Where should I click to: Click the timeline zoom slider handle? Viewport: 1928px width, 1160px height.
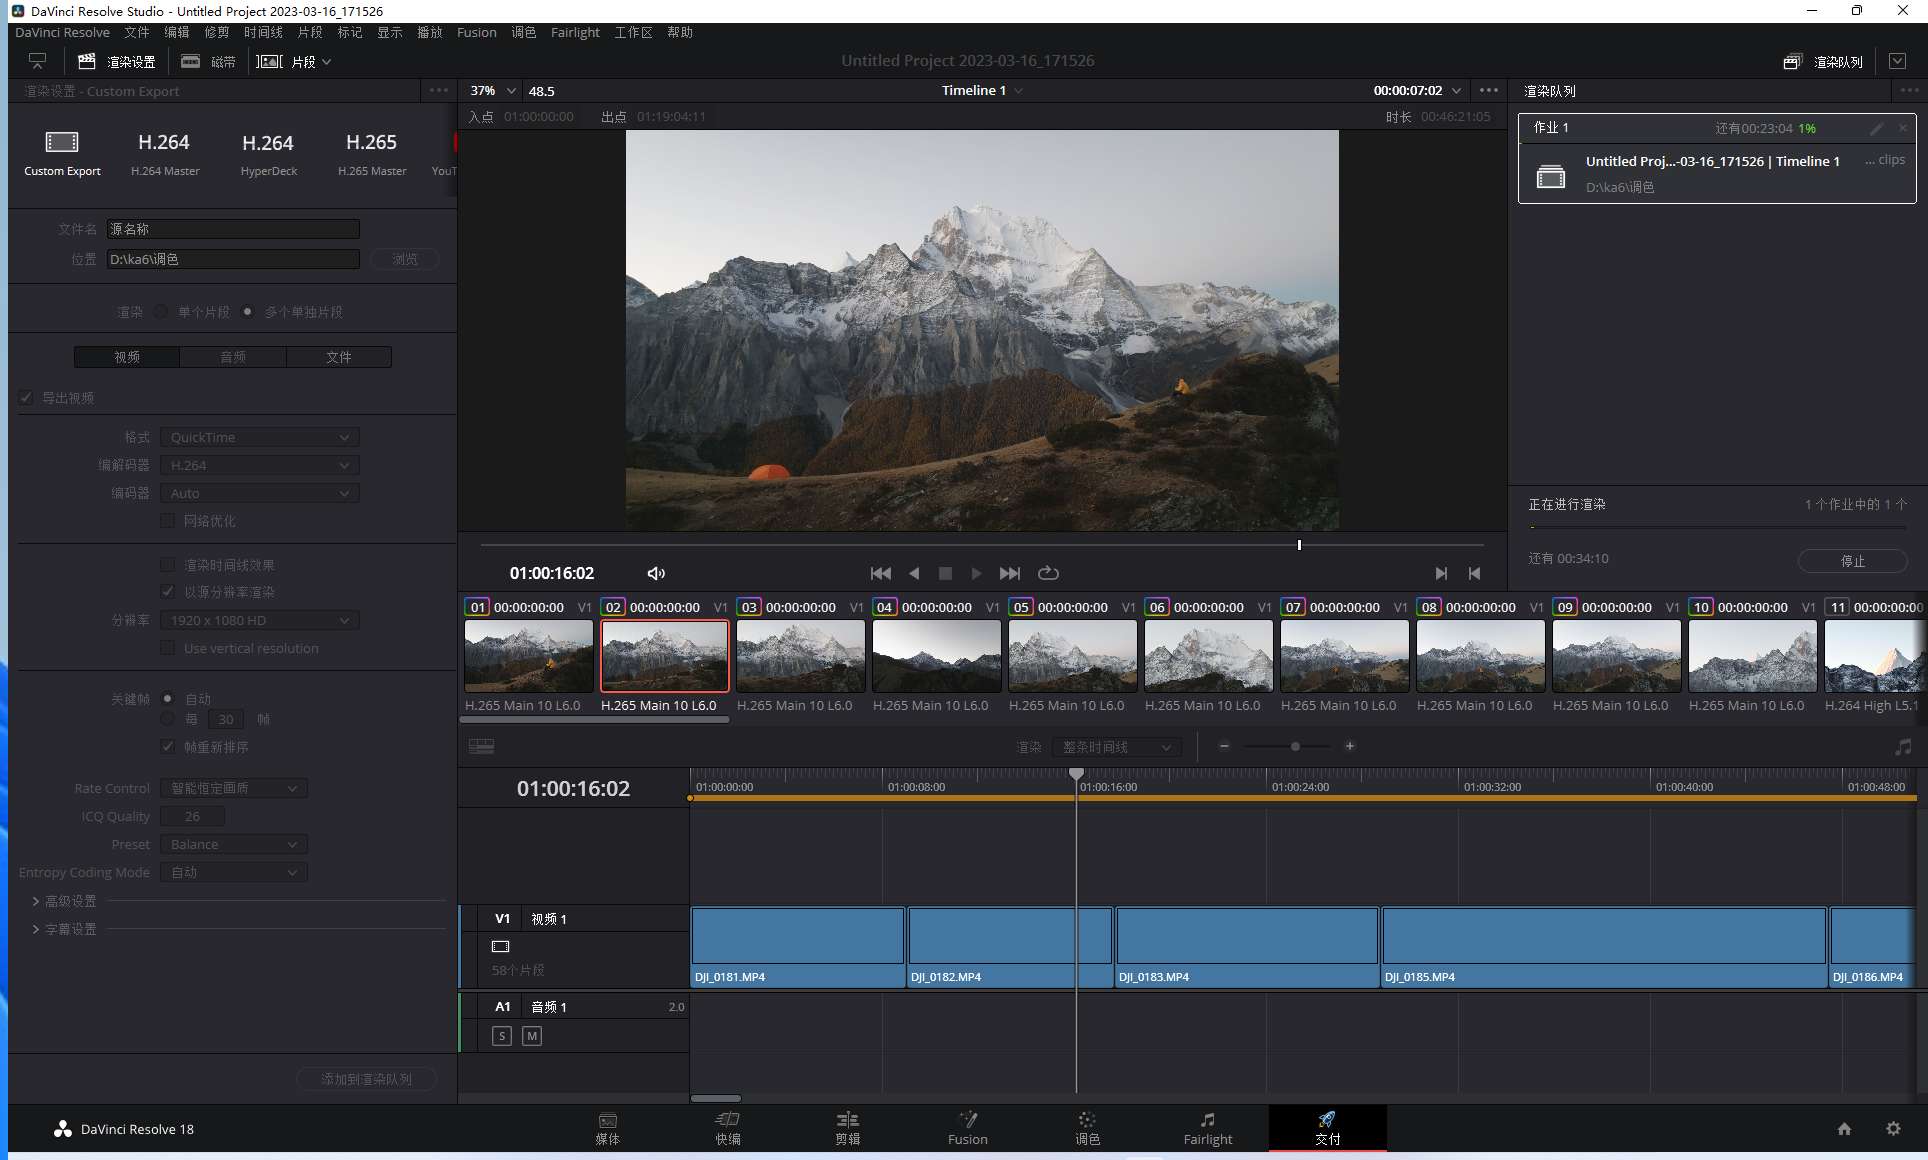pos(1295,746)
